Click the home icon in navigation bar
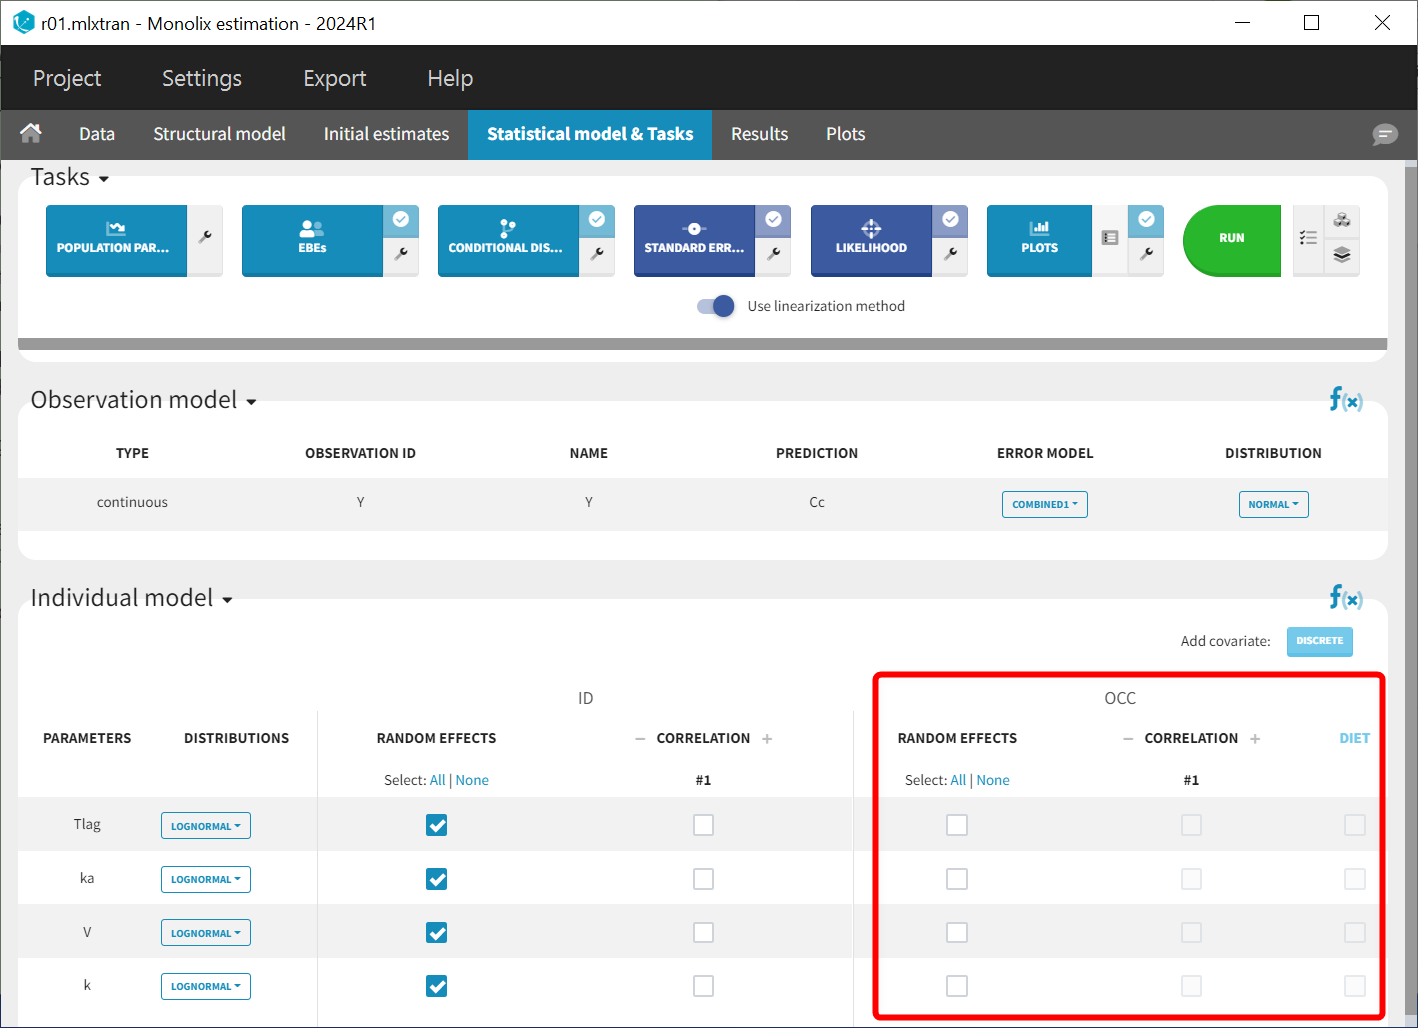 31,133
